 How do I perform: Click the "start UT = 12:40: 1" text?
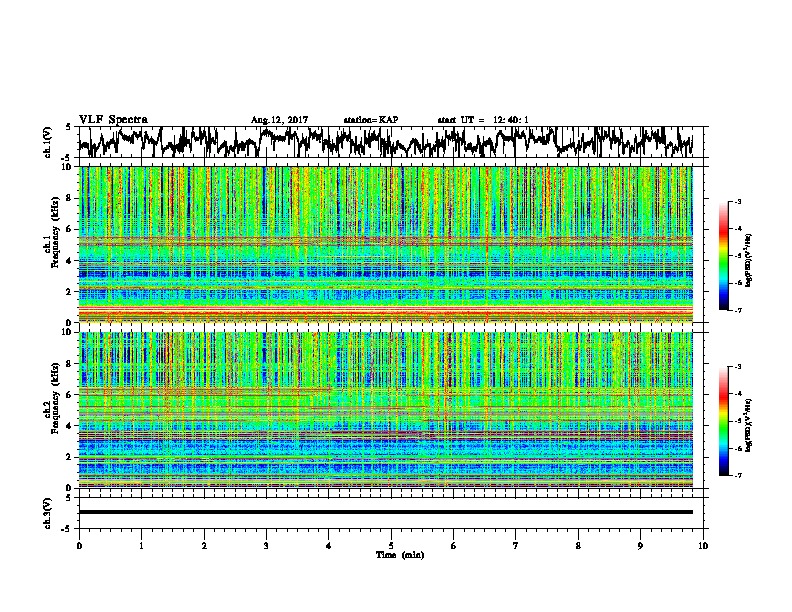point(483,120)
